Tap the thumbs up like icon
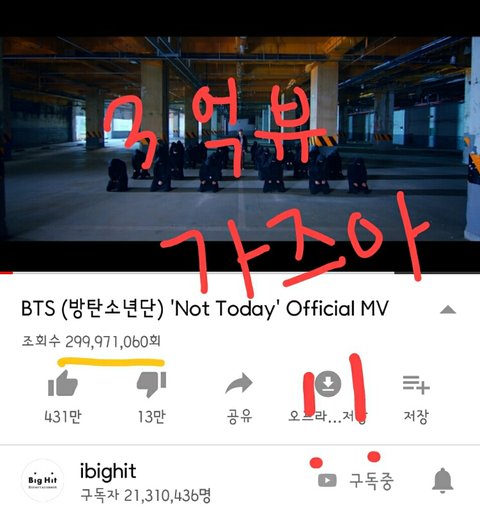Image resolution: width=480 pixels, height=515 pixels. pyautogui.click(x=63, y=384)
